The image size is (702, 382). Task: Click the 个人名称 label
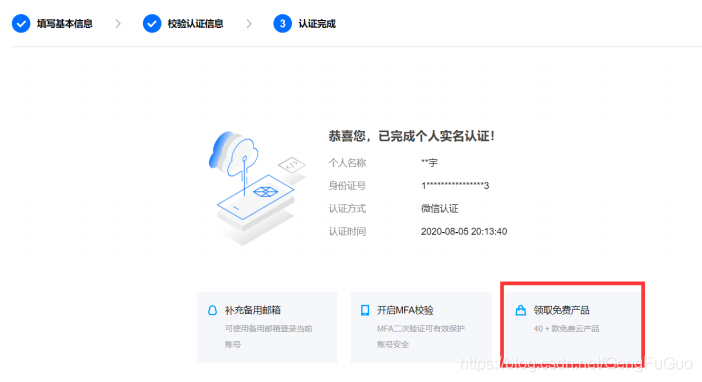pyautogui.click(x=347, y=163)
